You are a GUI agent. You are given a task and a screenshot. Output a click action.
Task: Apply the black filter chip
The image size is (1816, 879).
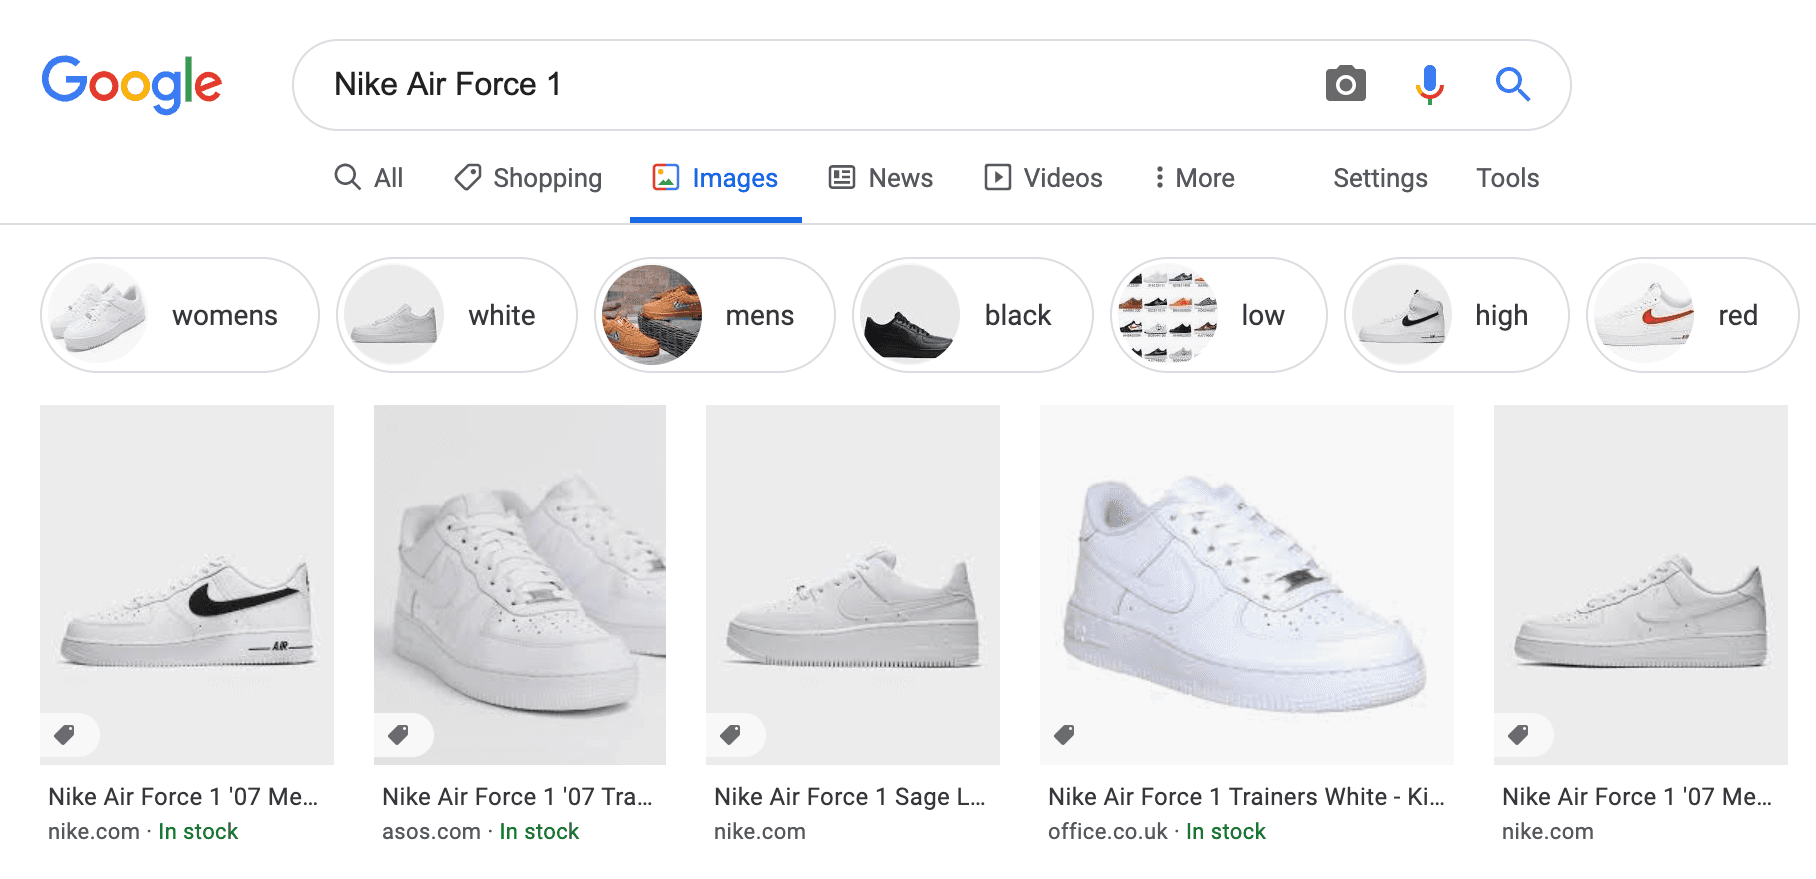tap(973, 315)
